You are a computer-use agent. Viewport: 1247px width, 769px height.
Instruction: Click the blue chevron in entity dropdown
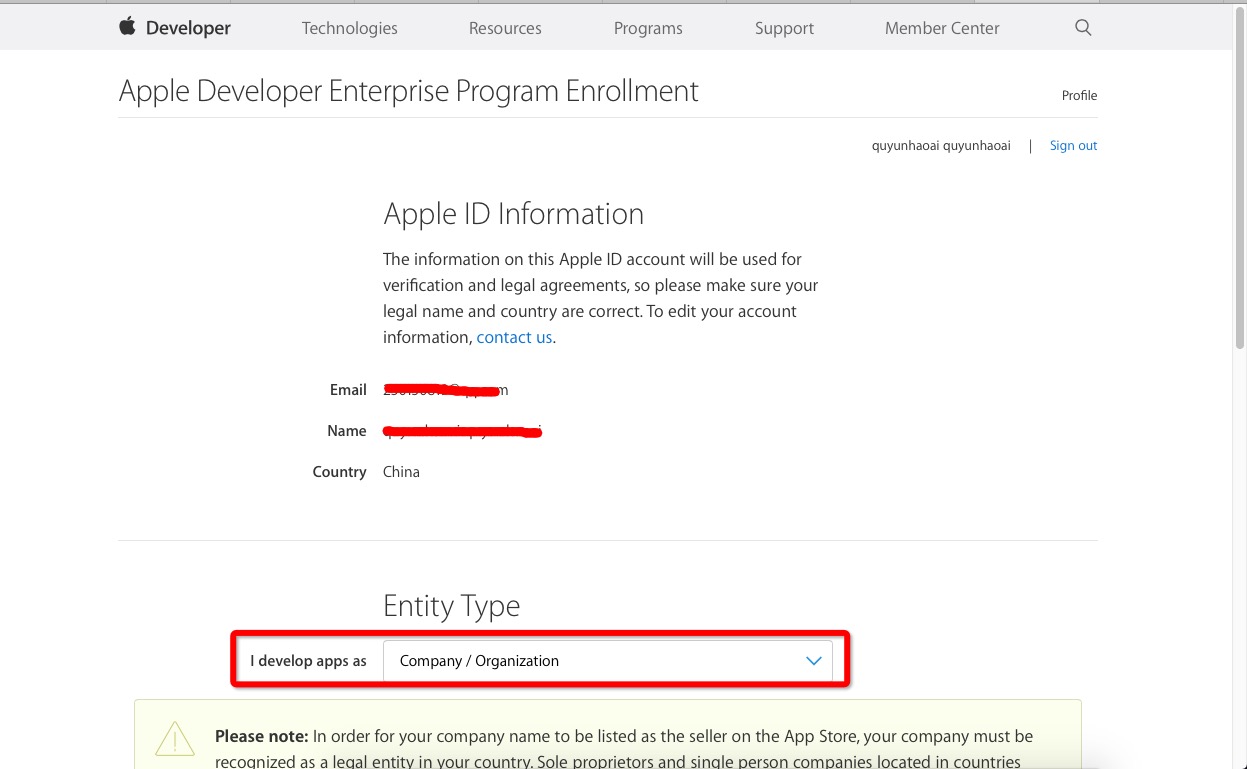click(813, 661)
